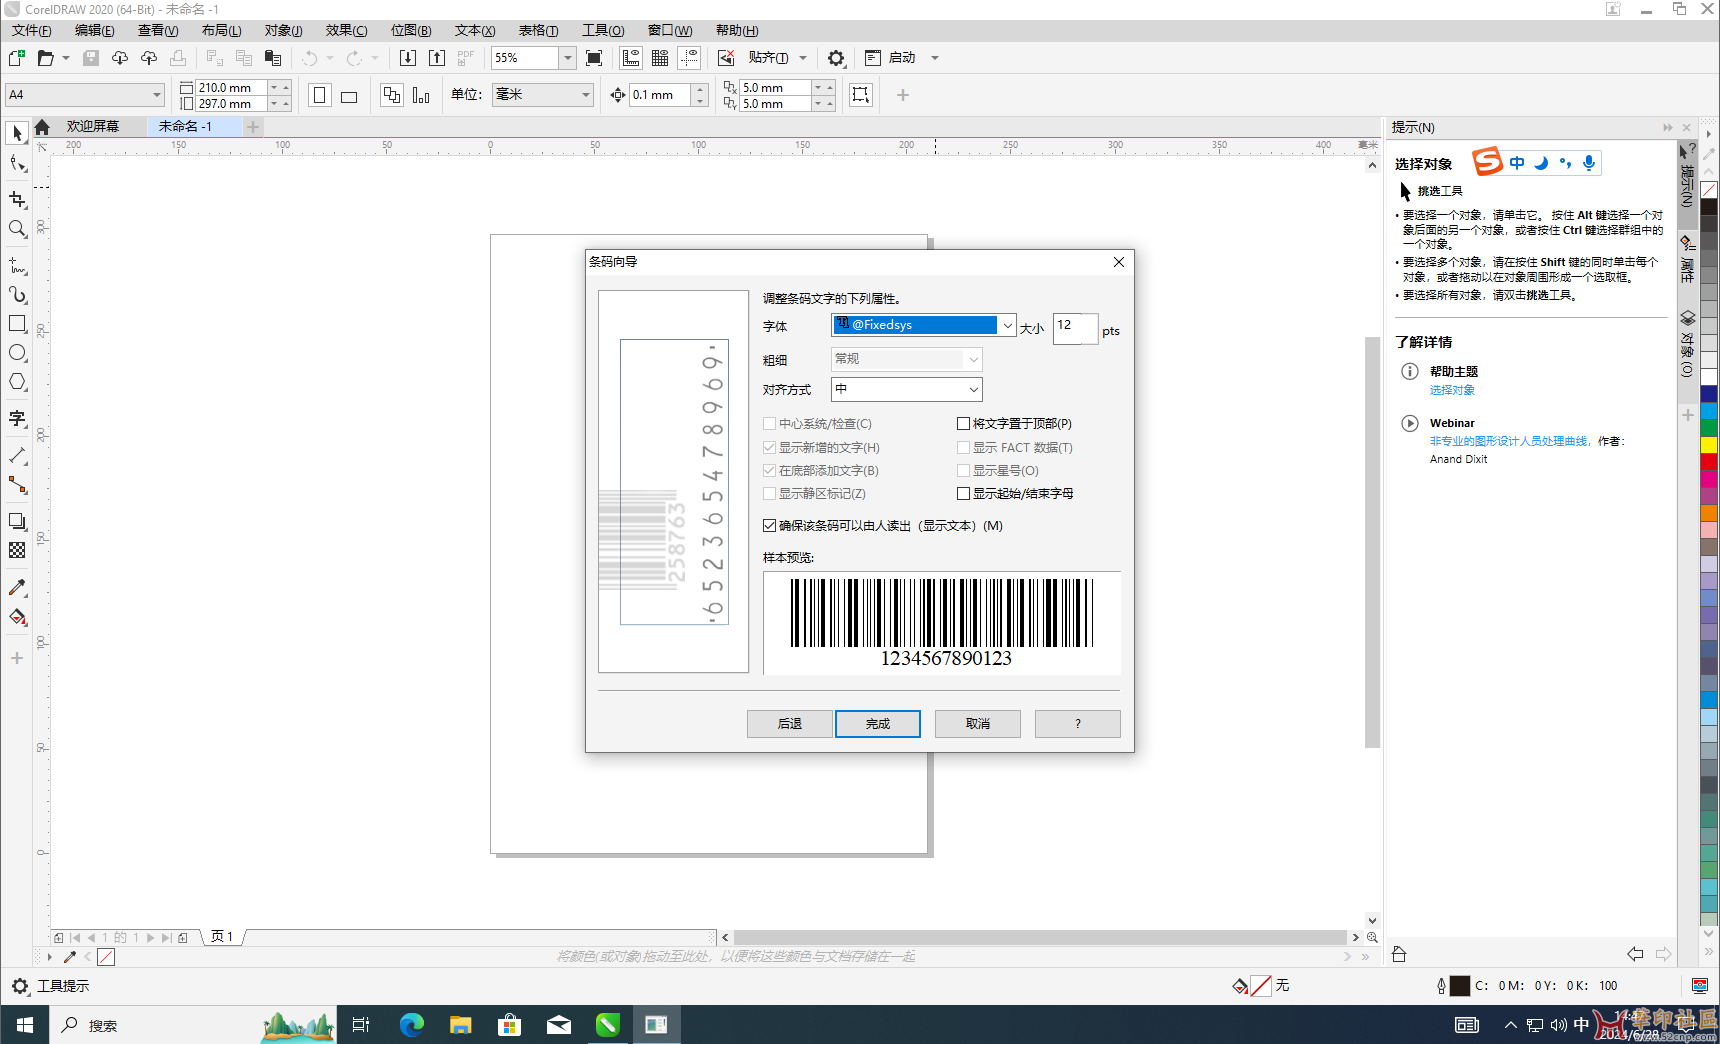The width and height of the screenshot is (1720, 1044).
Task: Open the 效果(C) menu
Action: (x=346, y=30)
